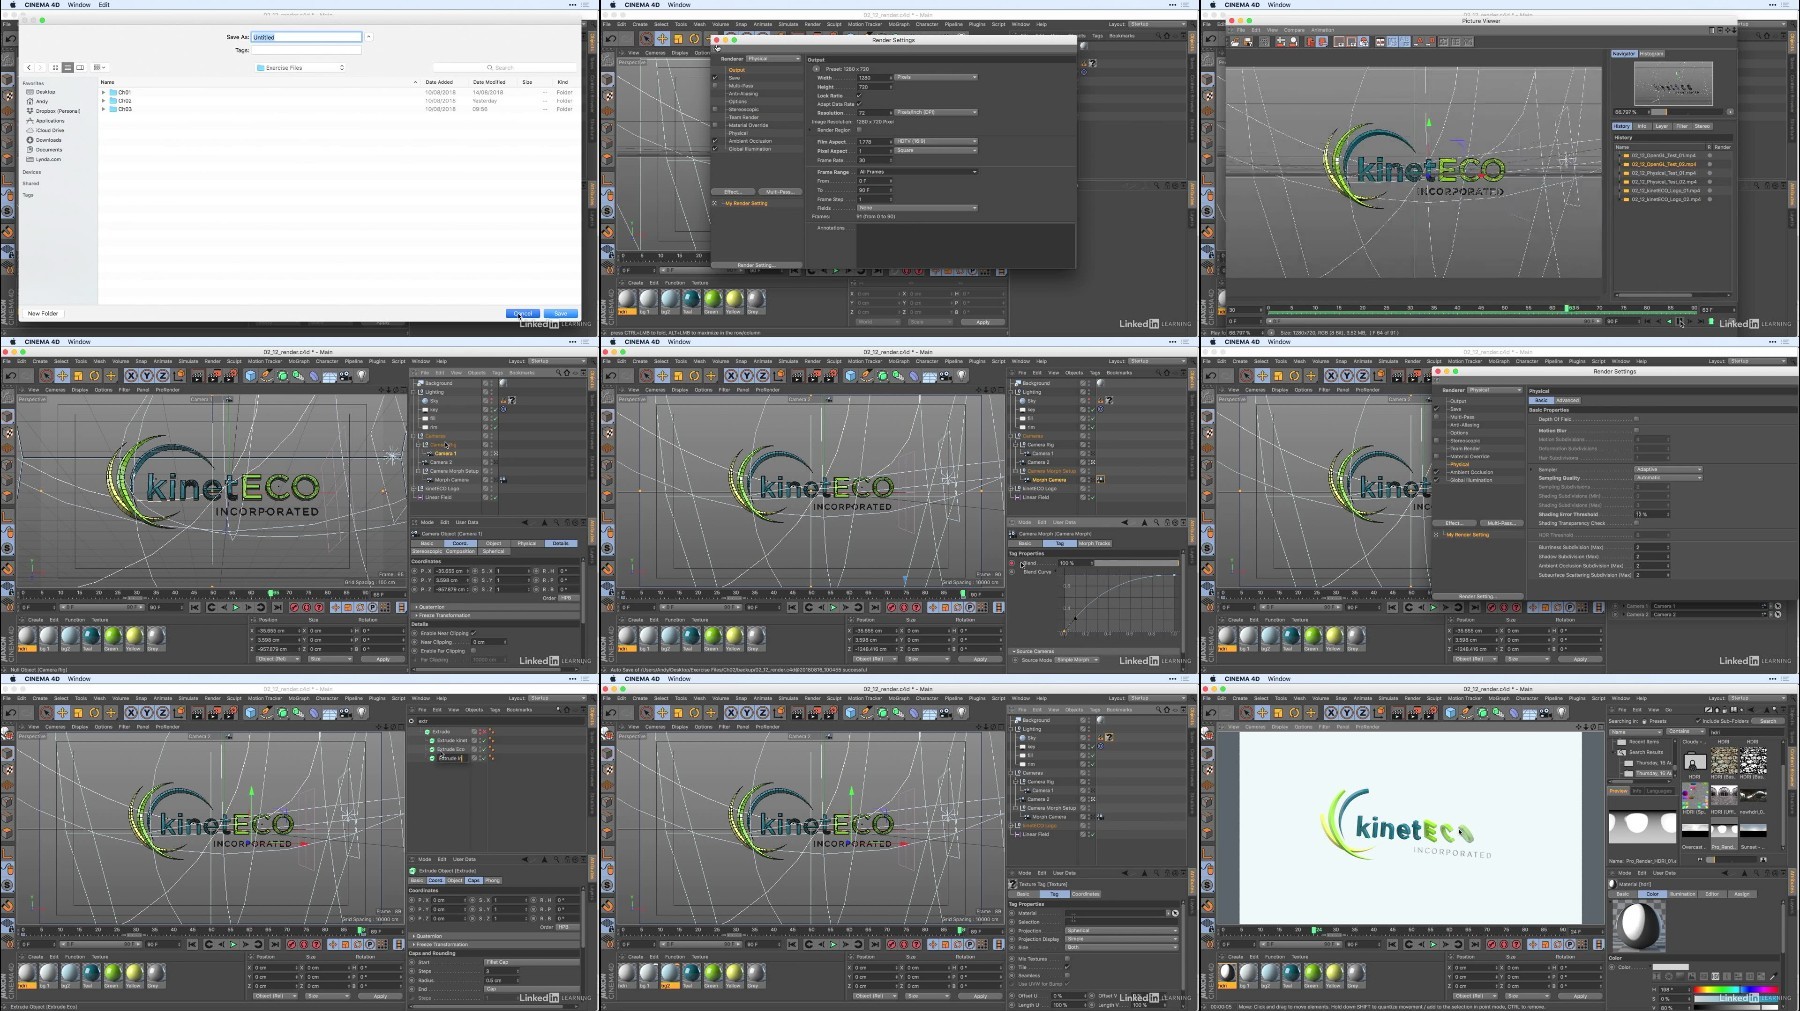Click Render Setting... button in Output Render Settings
Screen dimensions: 1800x1011
[x=756, y=265]
